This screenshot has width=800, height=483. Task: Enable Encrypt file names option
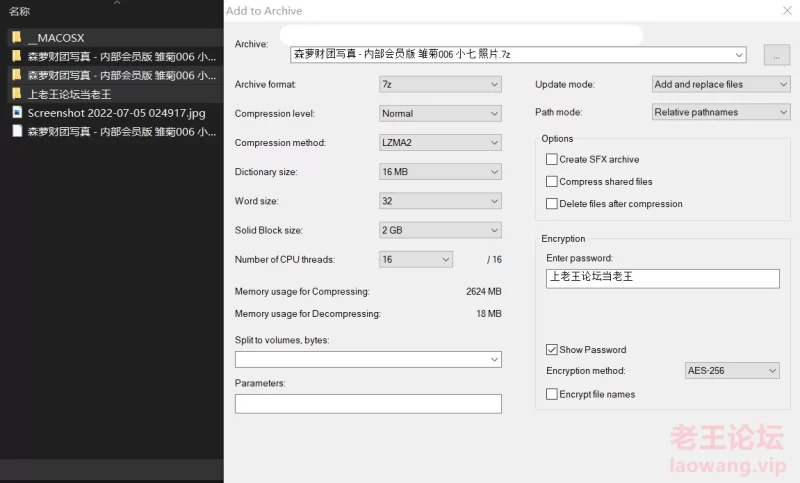[552, 394]
